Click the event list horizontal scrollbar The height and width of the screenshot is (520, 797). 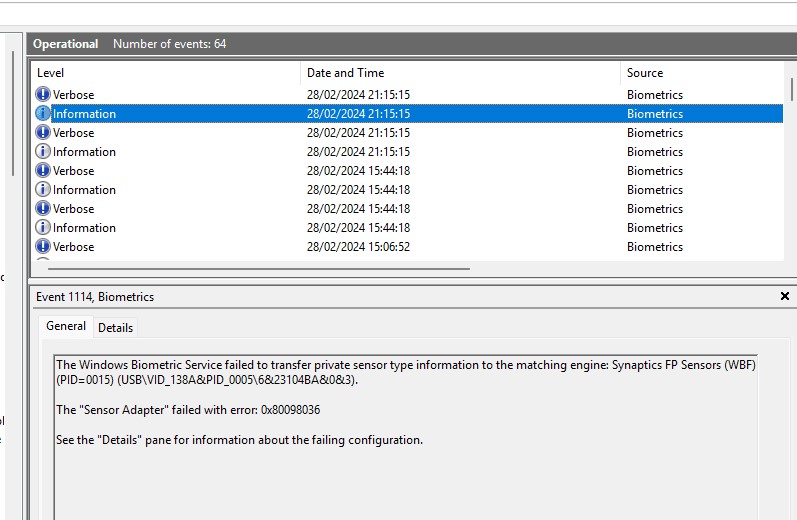[259, 268]
